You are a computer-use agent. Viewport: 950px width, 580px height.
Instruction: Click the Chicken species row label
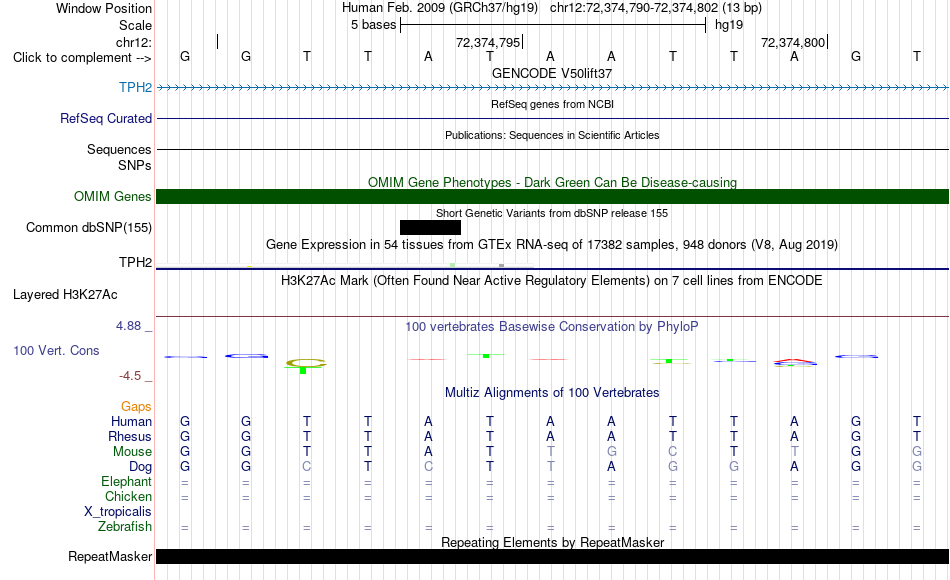tap(128, 496)
